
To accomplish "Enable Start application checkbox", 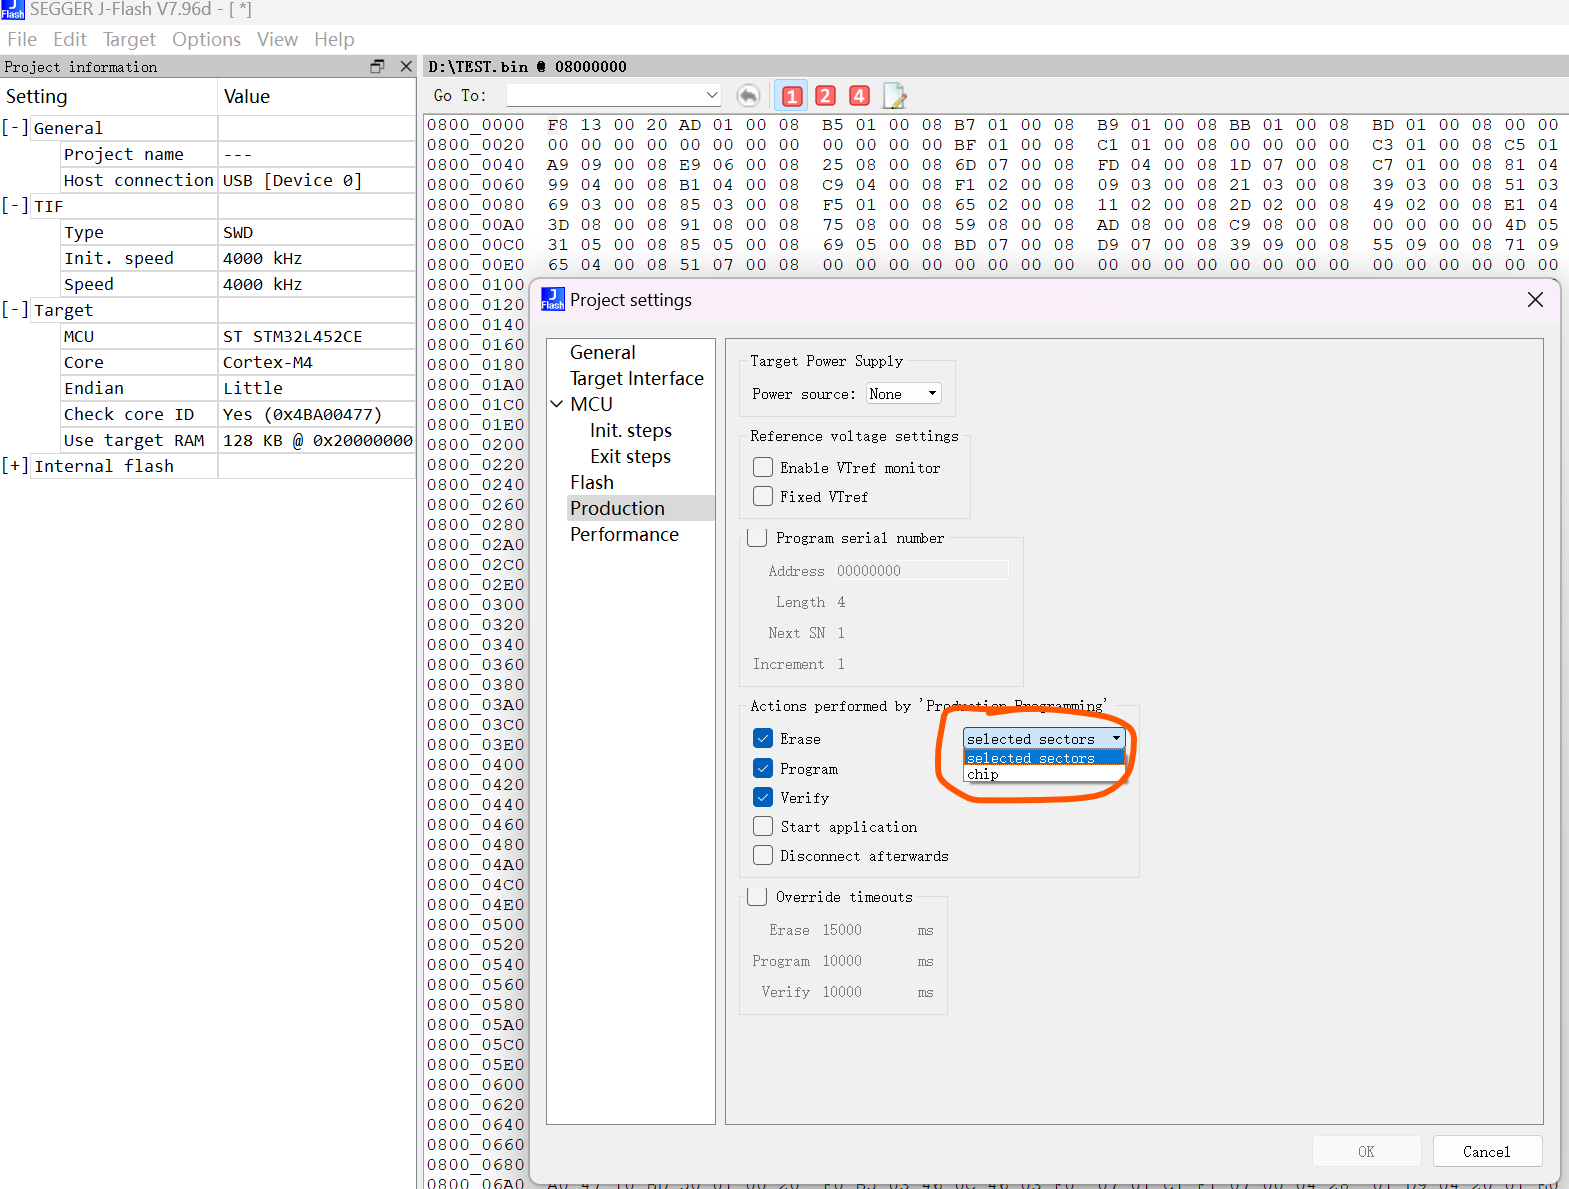I will tap(763, 826).
